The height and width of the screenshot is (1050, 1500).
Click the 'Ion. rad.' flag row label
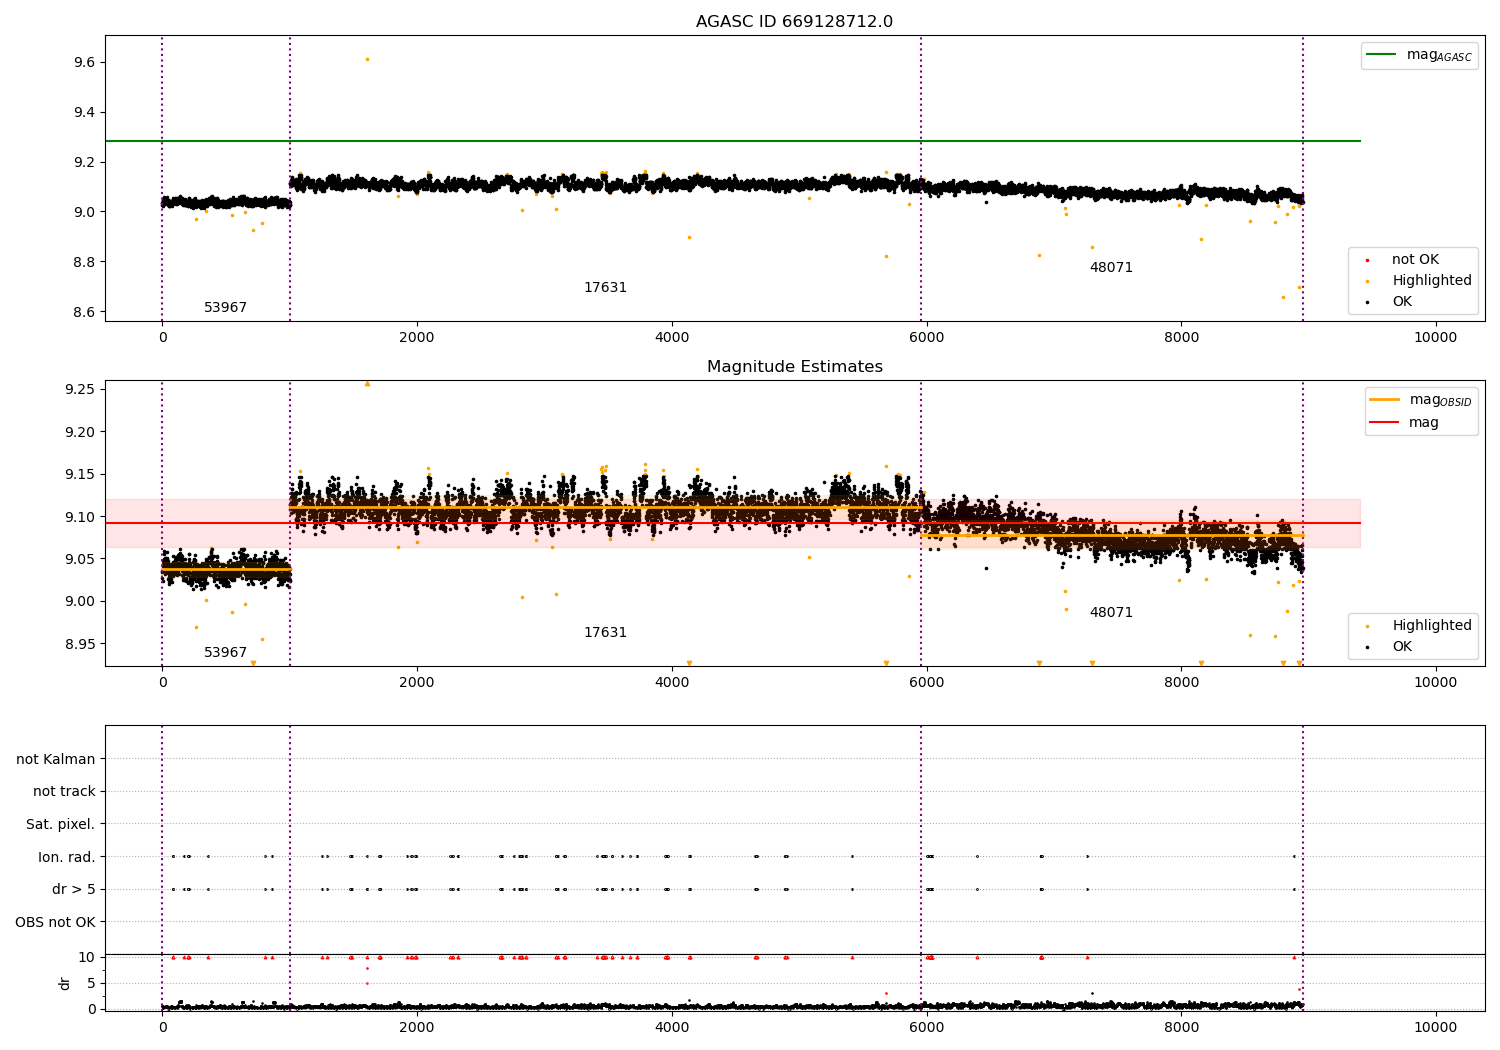(67, 857)
